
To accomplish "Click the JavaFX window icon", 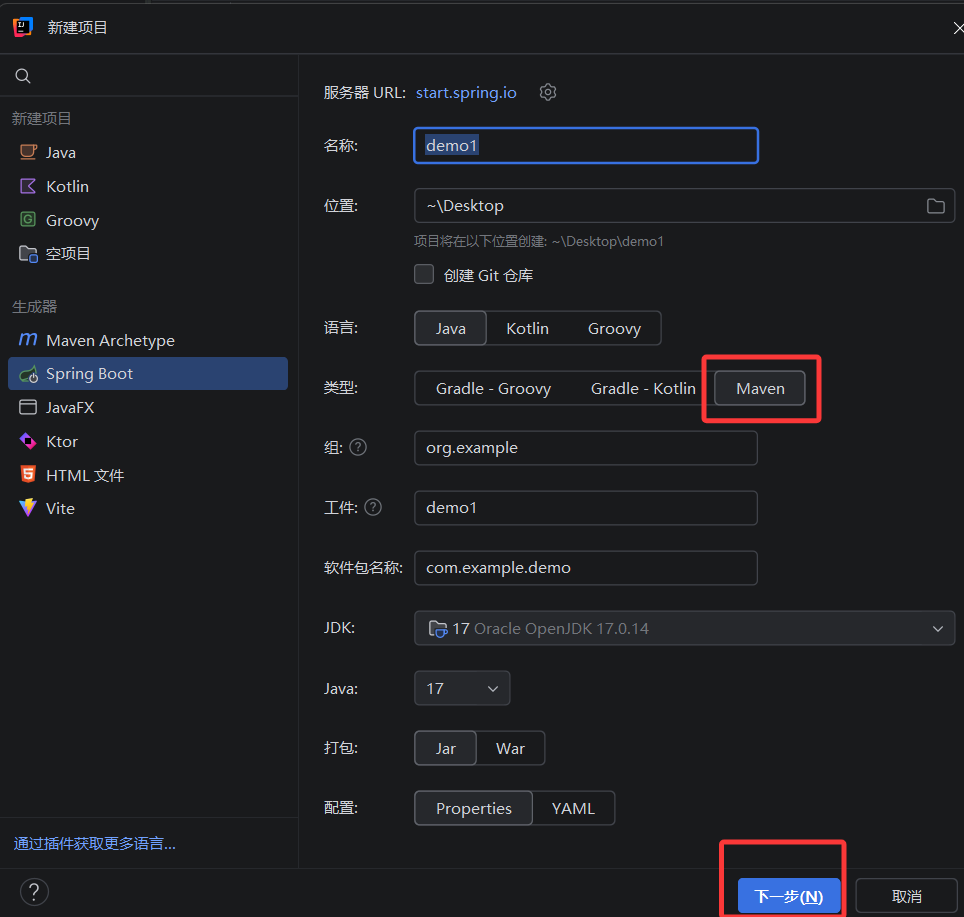I will tap(28, 407).
